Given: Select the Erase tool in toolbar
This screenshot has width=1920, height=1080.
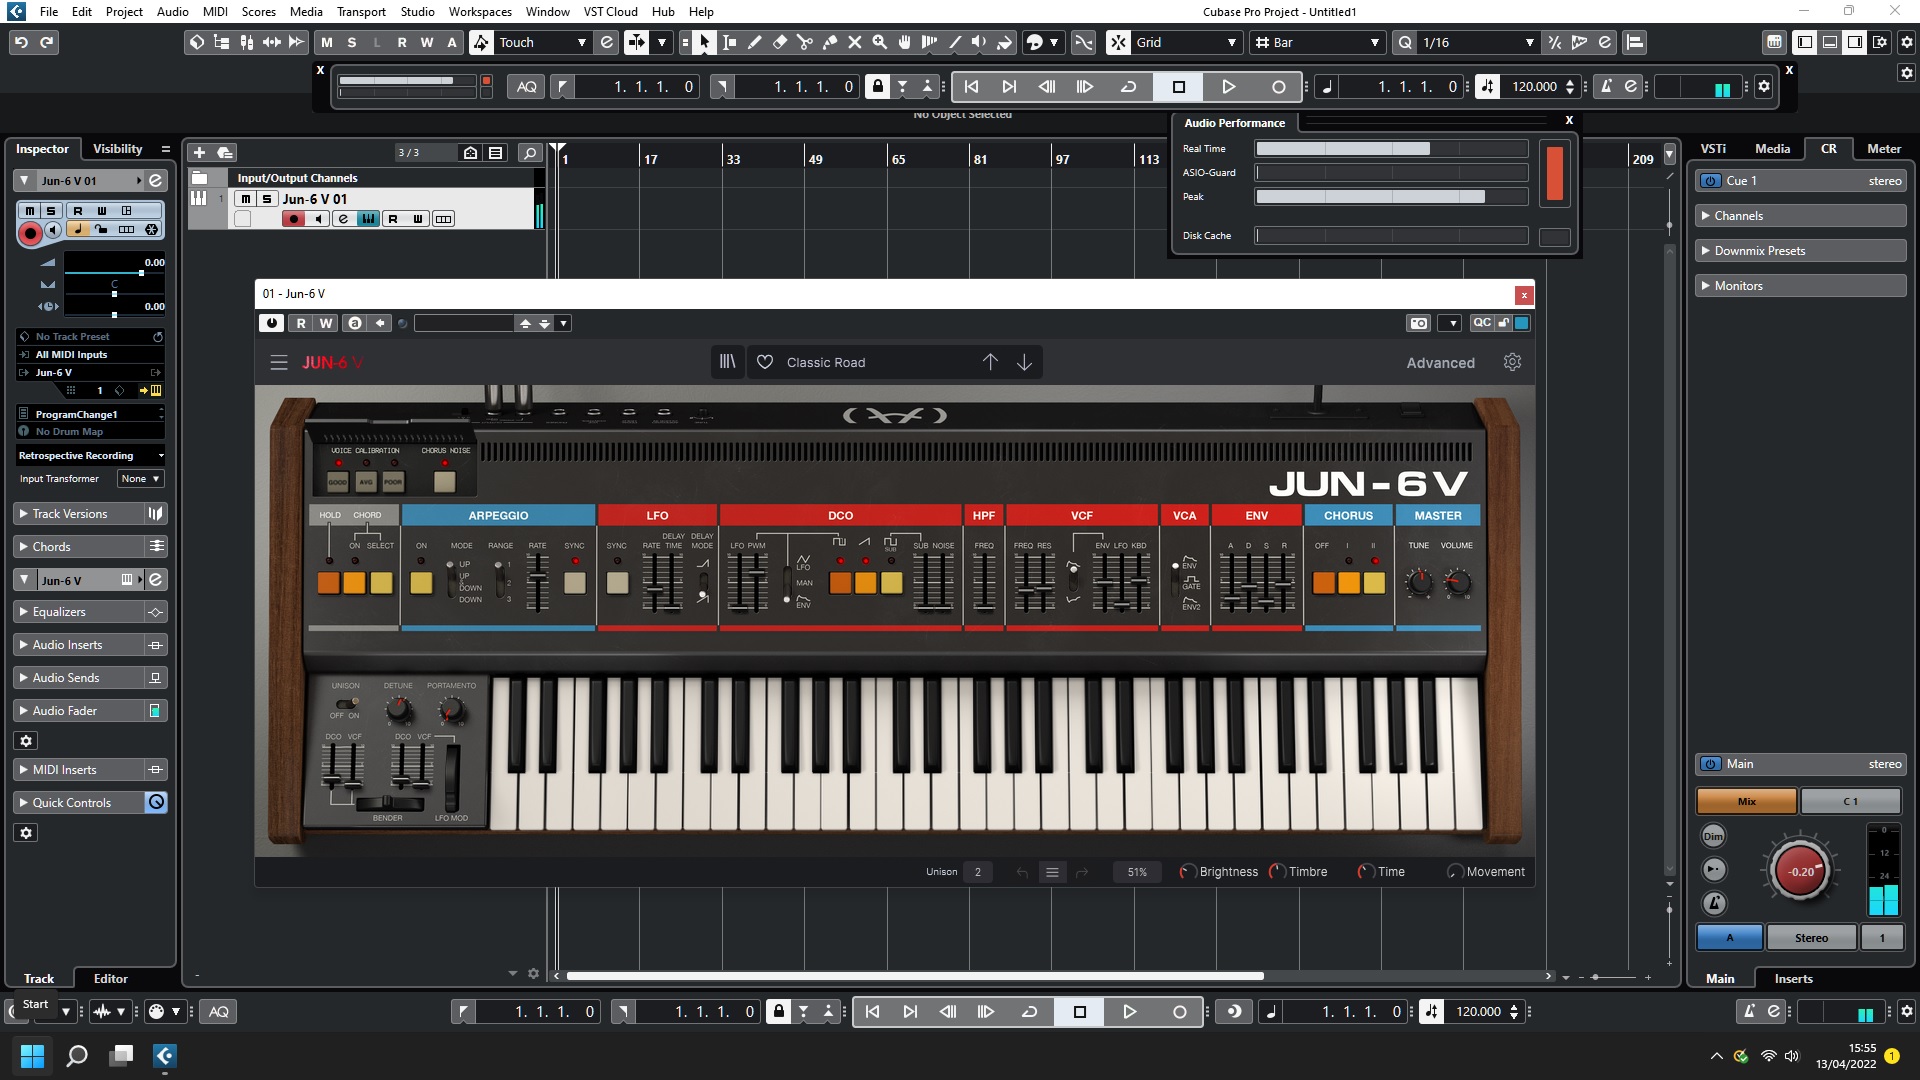Looking at the screenshot, I should pyautogui.click(x=780, y=42).
